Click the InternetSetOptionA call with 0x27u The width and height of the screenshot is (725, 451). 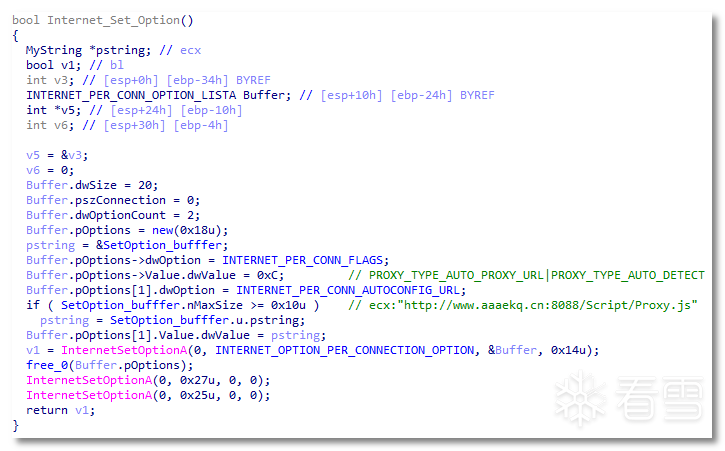tap(148, 380)
